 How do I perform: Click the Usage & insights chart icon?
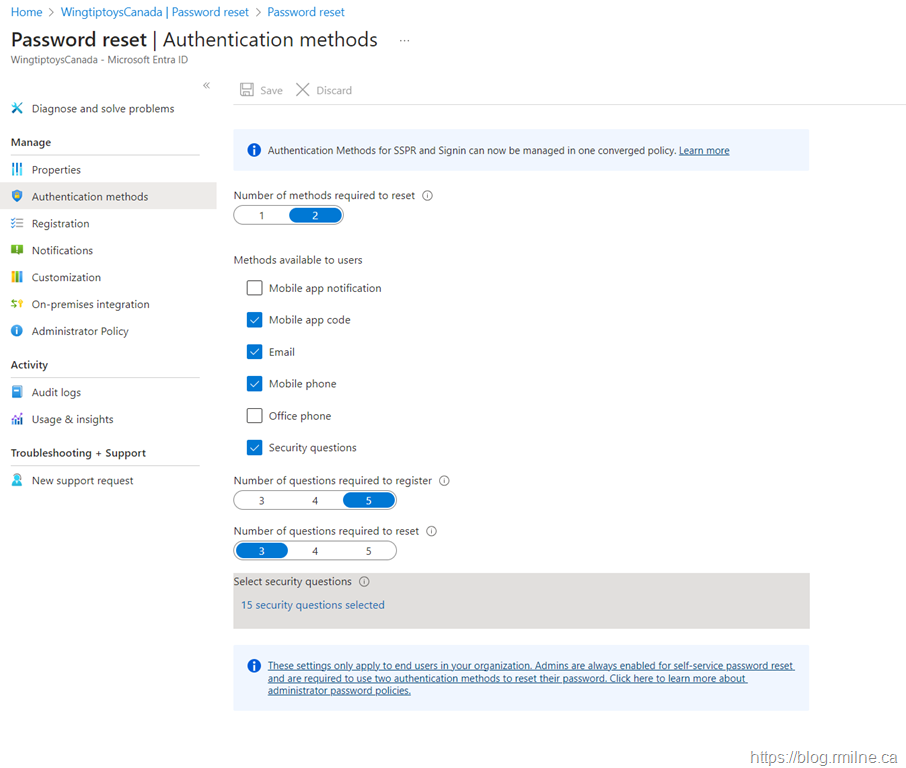[17, 420]
